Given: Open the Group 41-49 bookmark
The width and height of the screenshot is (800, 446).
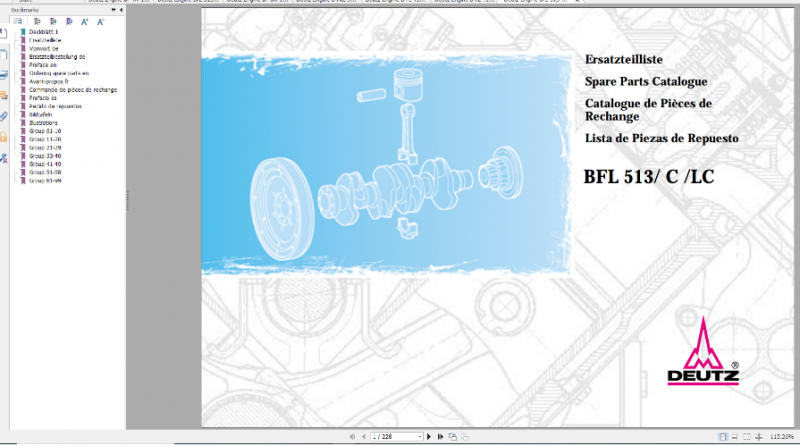Looking at the screenshot, I should 45,164.
